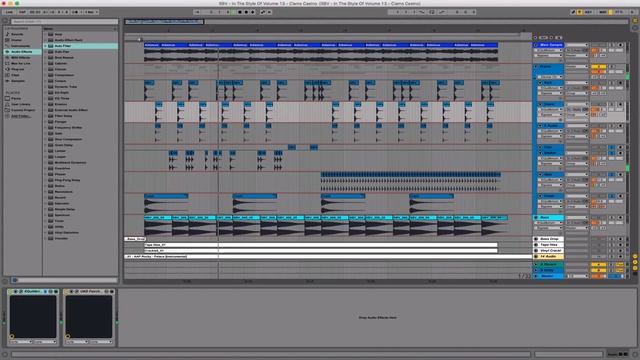Select Reverb in device list
Viewport: 640px width, 360px height.
pyautogui.click(x=81, y=198)
